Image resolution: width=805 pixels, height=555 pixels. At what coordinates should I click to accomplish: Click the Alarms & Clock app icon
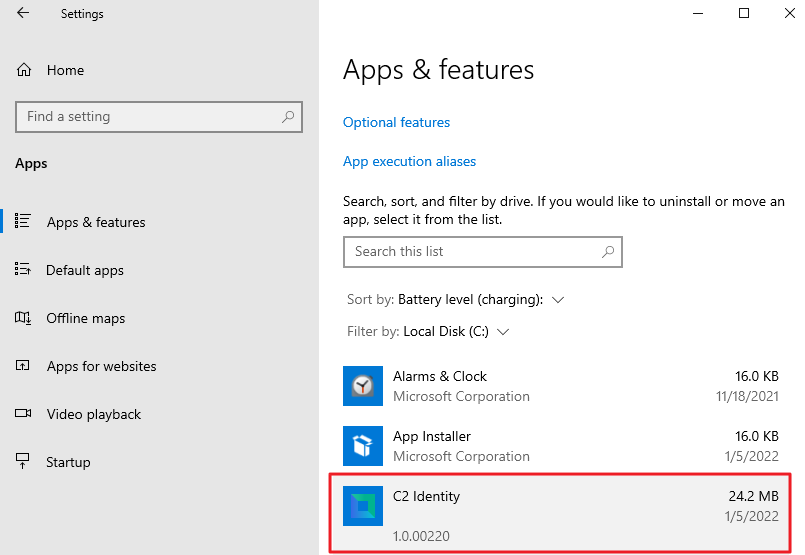tap(361, 386)
